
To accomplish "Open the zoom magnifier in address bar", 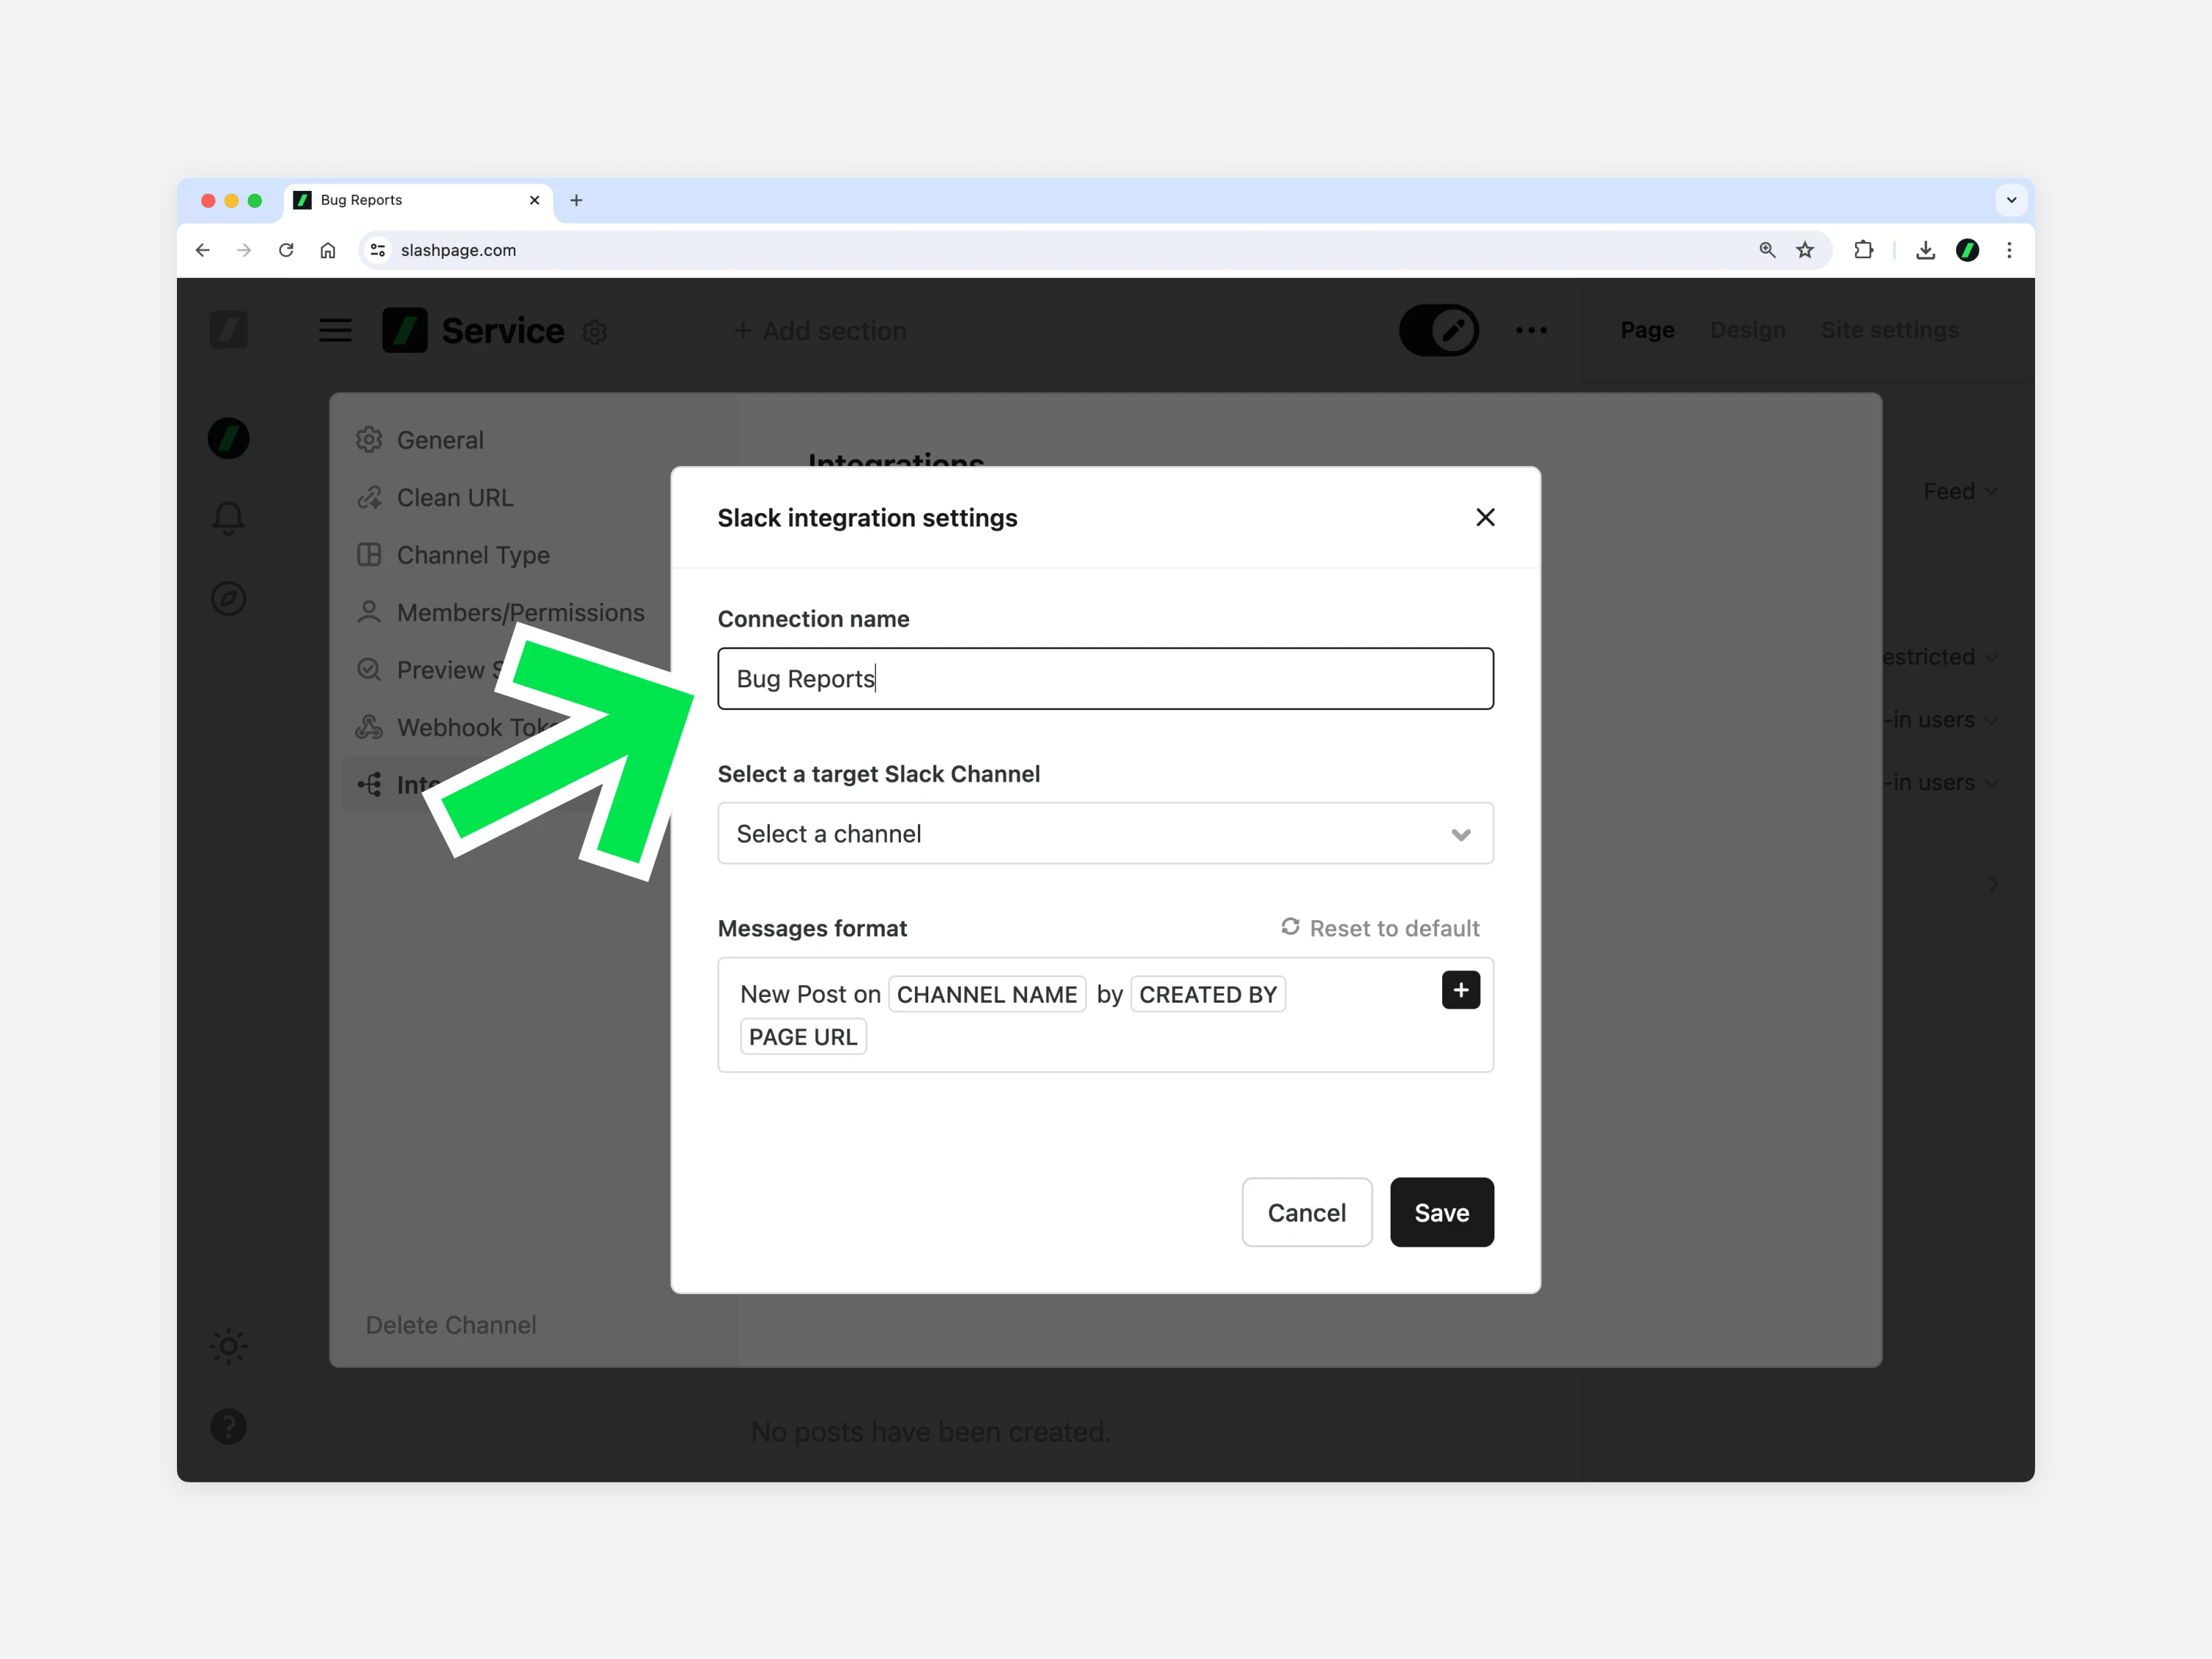I will [x=1767, y=250].
